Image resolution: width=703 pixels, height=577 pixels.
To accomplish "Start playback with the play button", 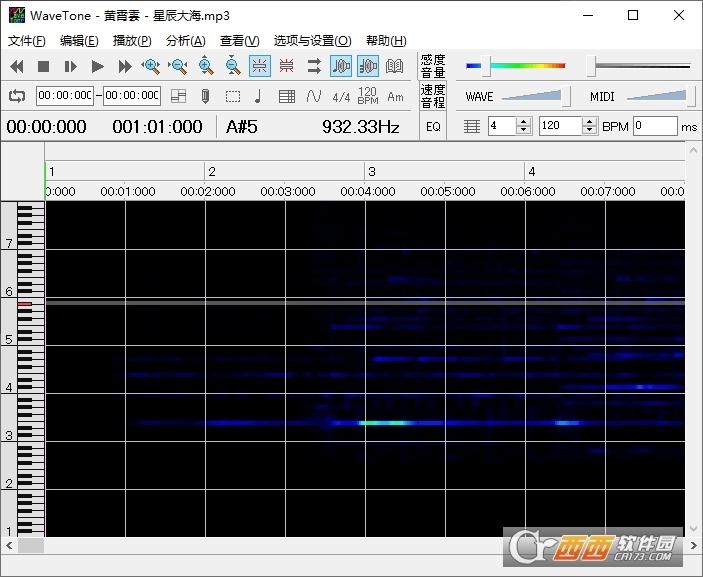I will [97, 67].
